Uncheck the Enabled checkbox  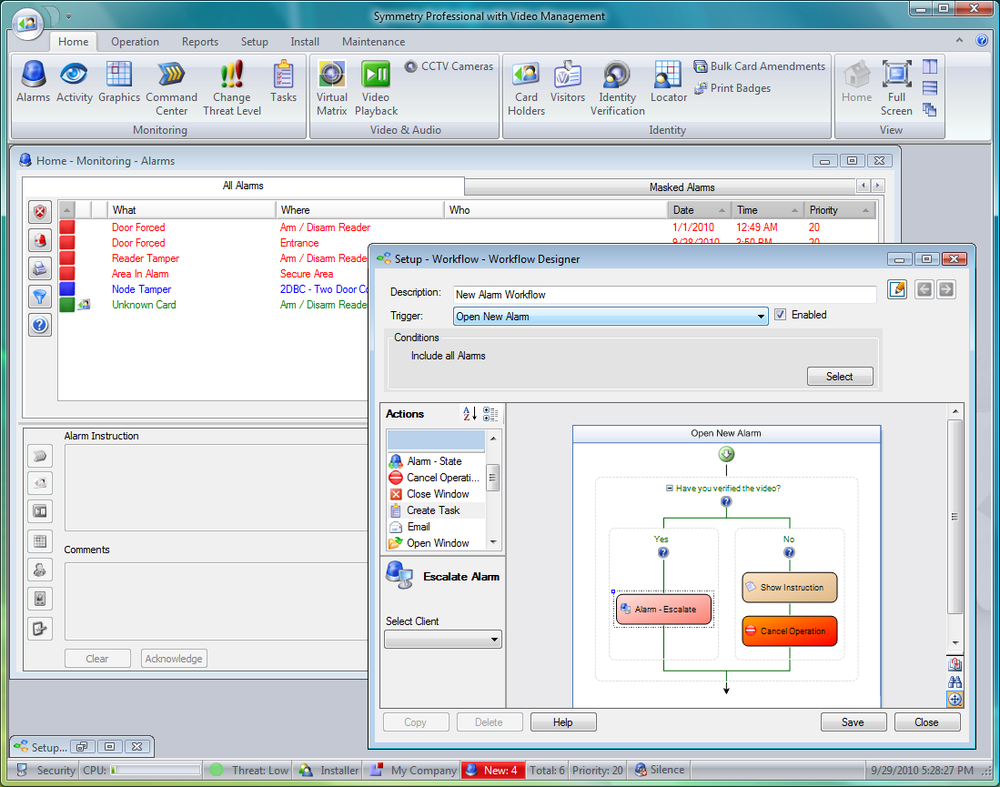tap(781, 315)
